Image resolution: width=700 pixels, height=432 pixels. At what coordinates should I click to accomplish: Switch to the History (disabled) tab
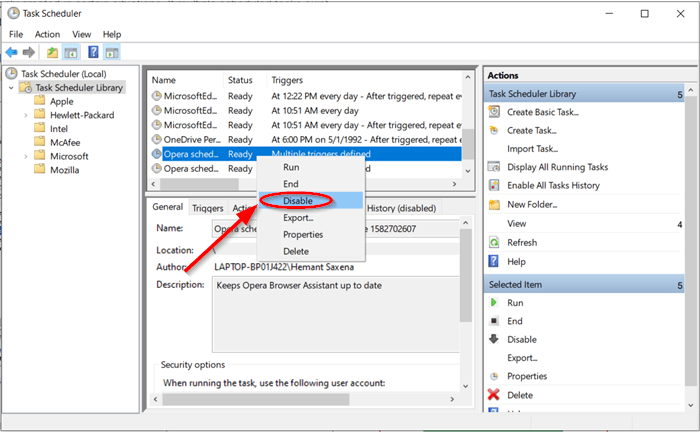click(x=401, y=208)
